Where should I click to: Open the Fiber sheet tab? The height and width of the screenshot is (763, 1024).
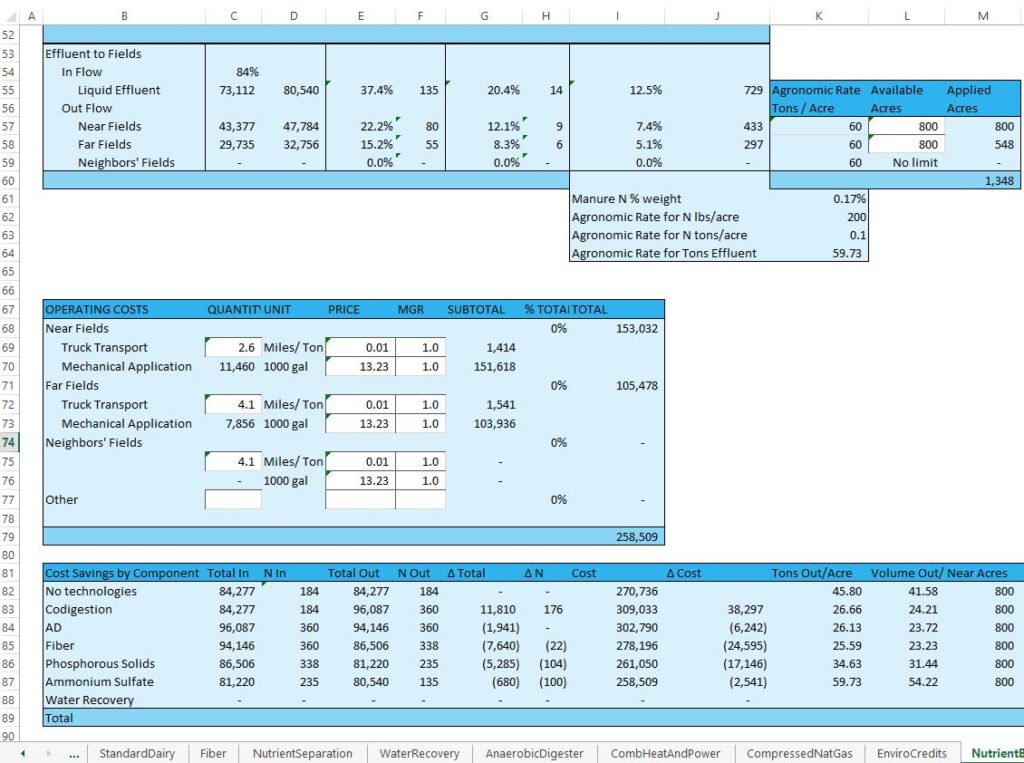click(213, 753)
